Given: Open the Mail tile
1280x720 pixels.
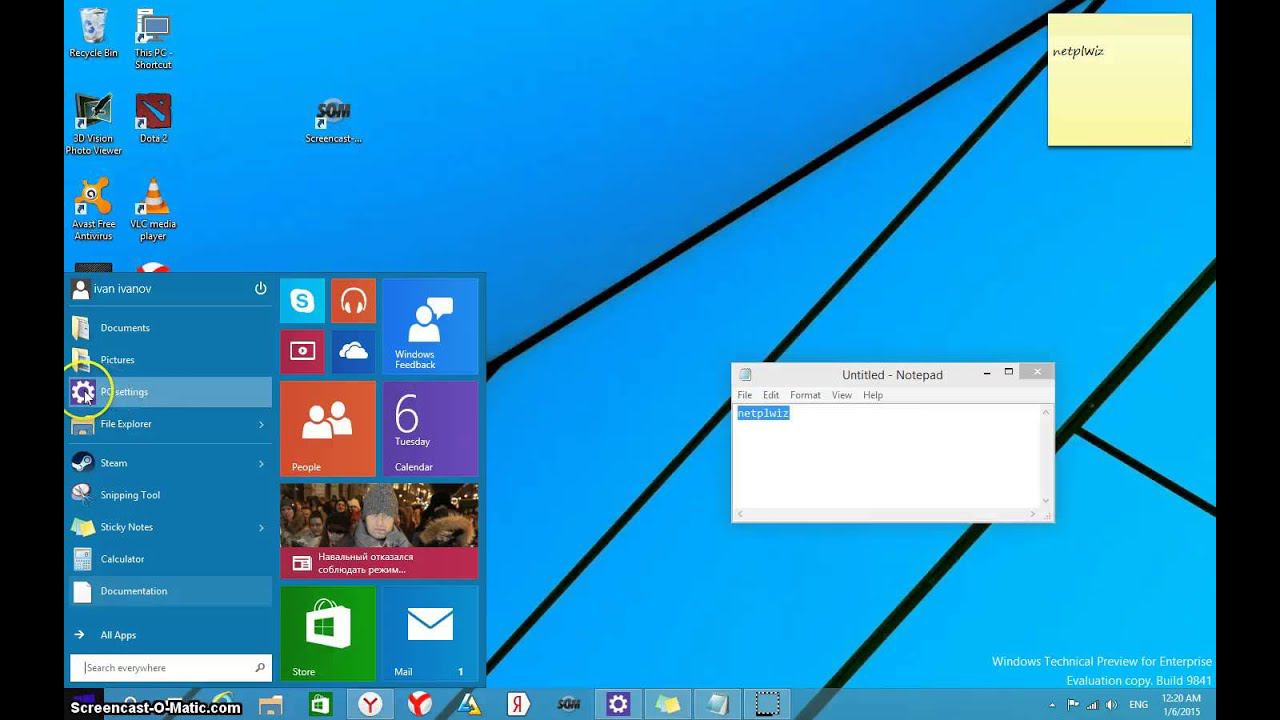Looking at the screenshot, I should [x=430, y=632].
